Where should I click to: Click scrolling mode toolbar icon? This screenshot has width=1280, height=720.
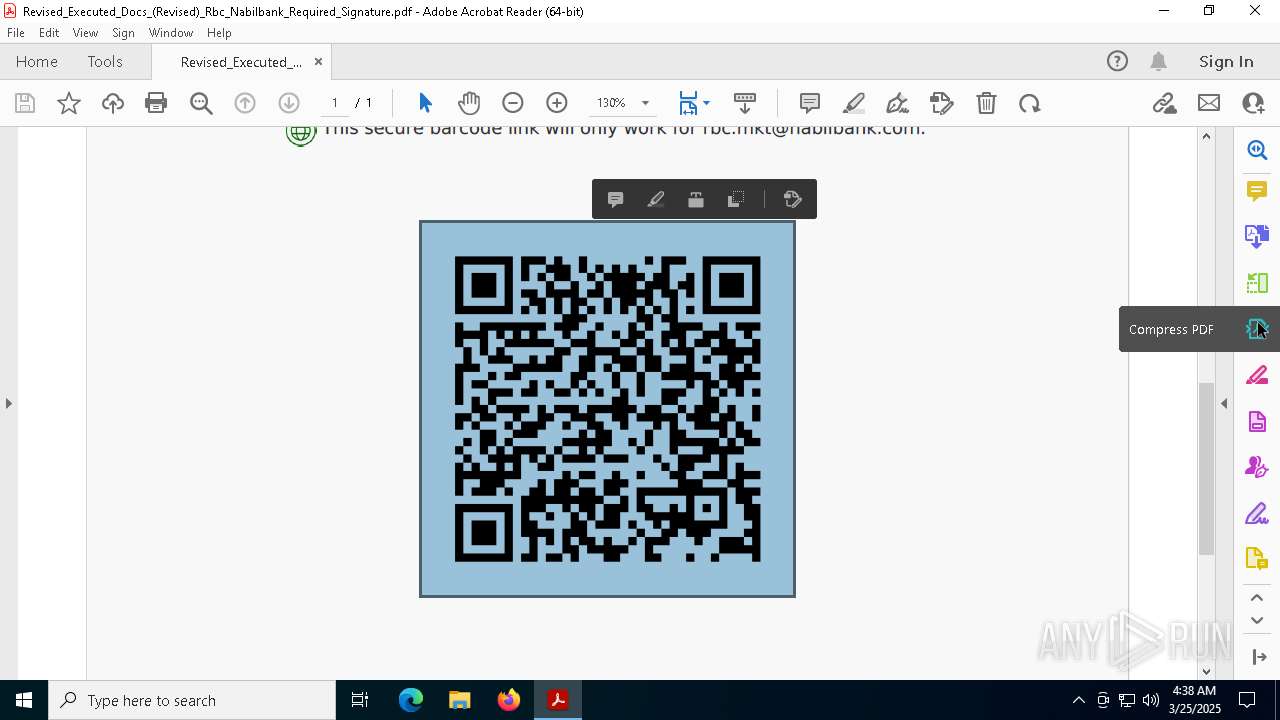point(745,103)
